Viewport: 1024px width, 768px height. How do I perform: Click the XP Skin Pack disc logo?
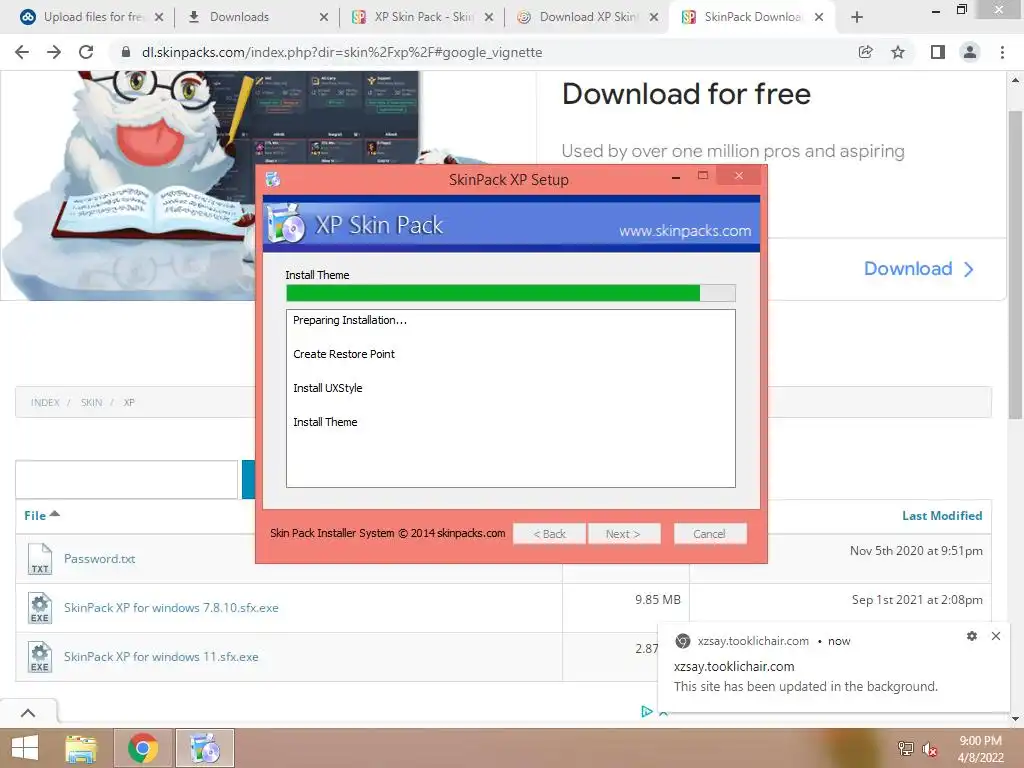286,223
